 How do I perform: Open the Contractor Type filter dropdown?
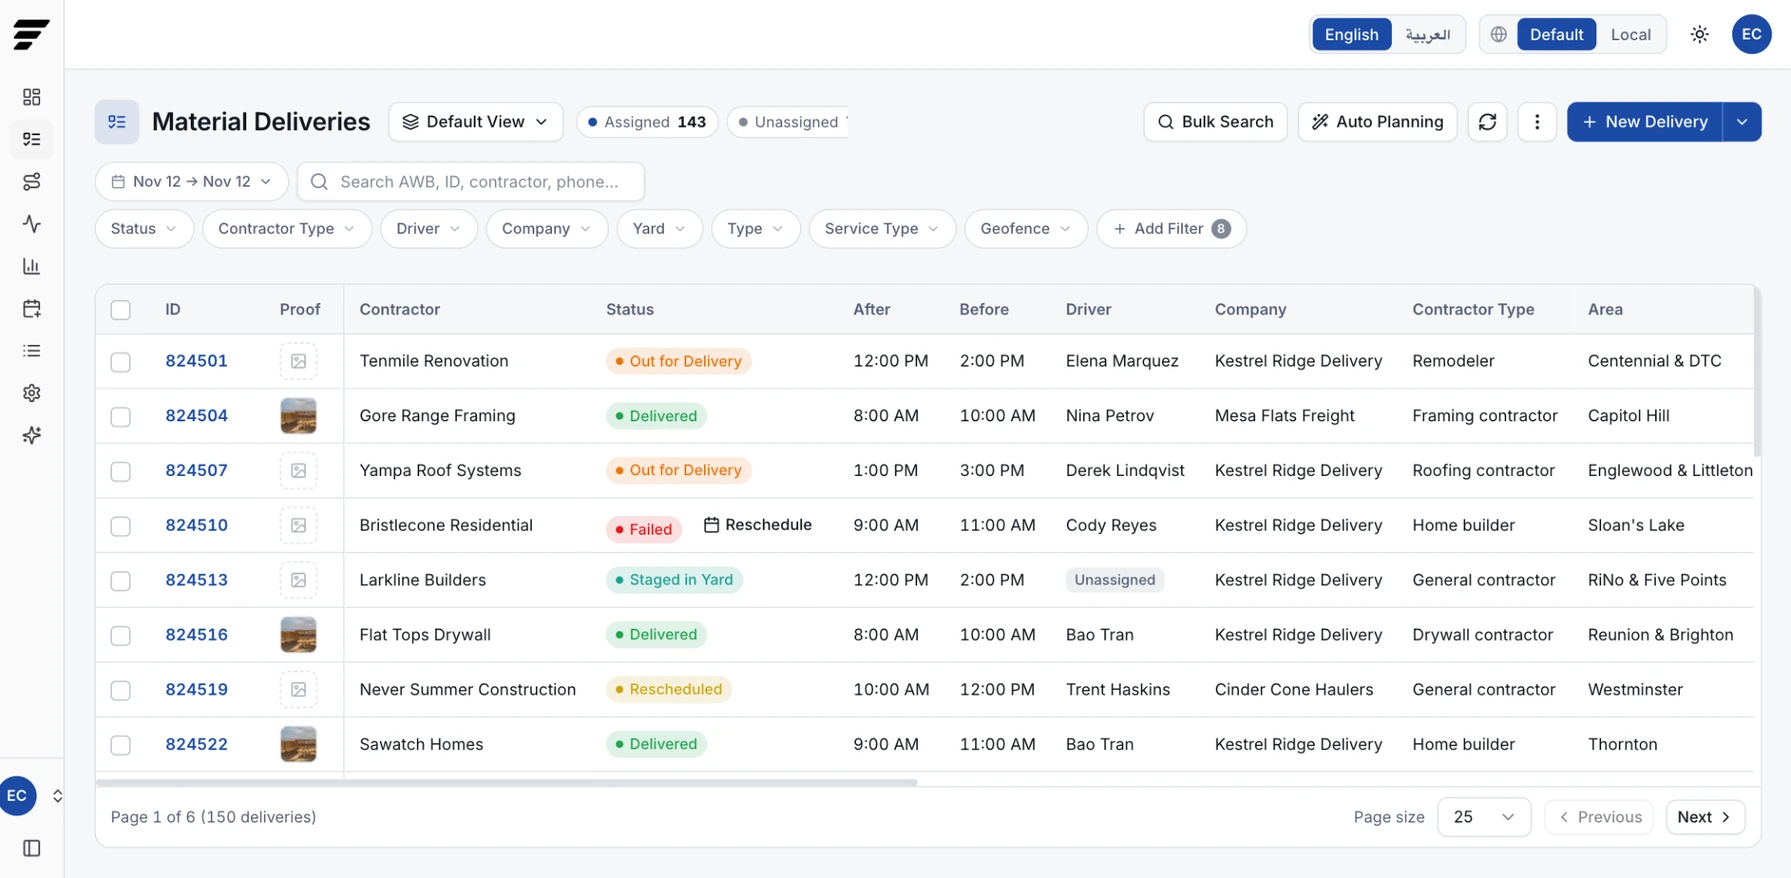coord(287,228)
